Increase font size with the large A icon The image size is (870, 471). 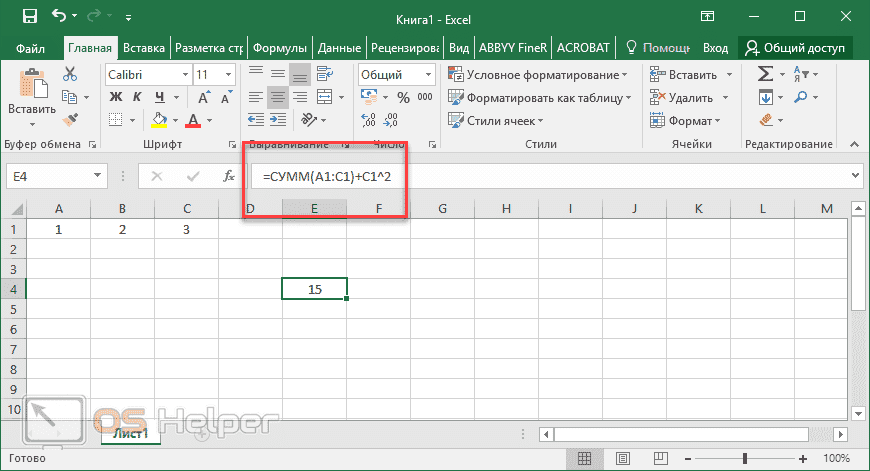(204, 98)
